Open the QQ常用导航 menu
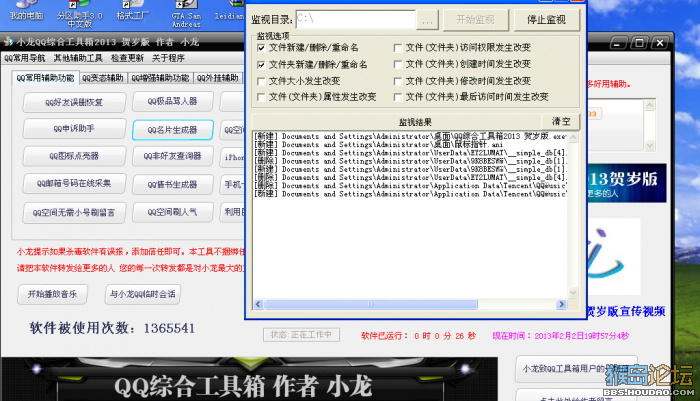 point(25,58)
